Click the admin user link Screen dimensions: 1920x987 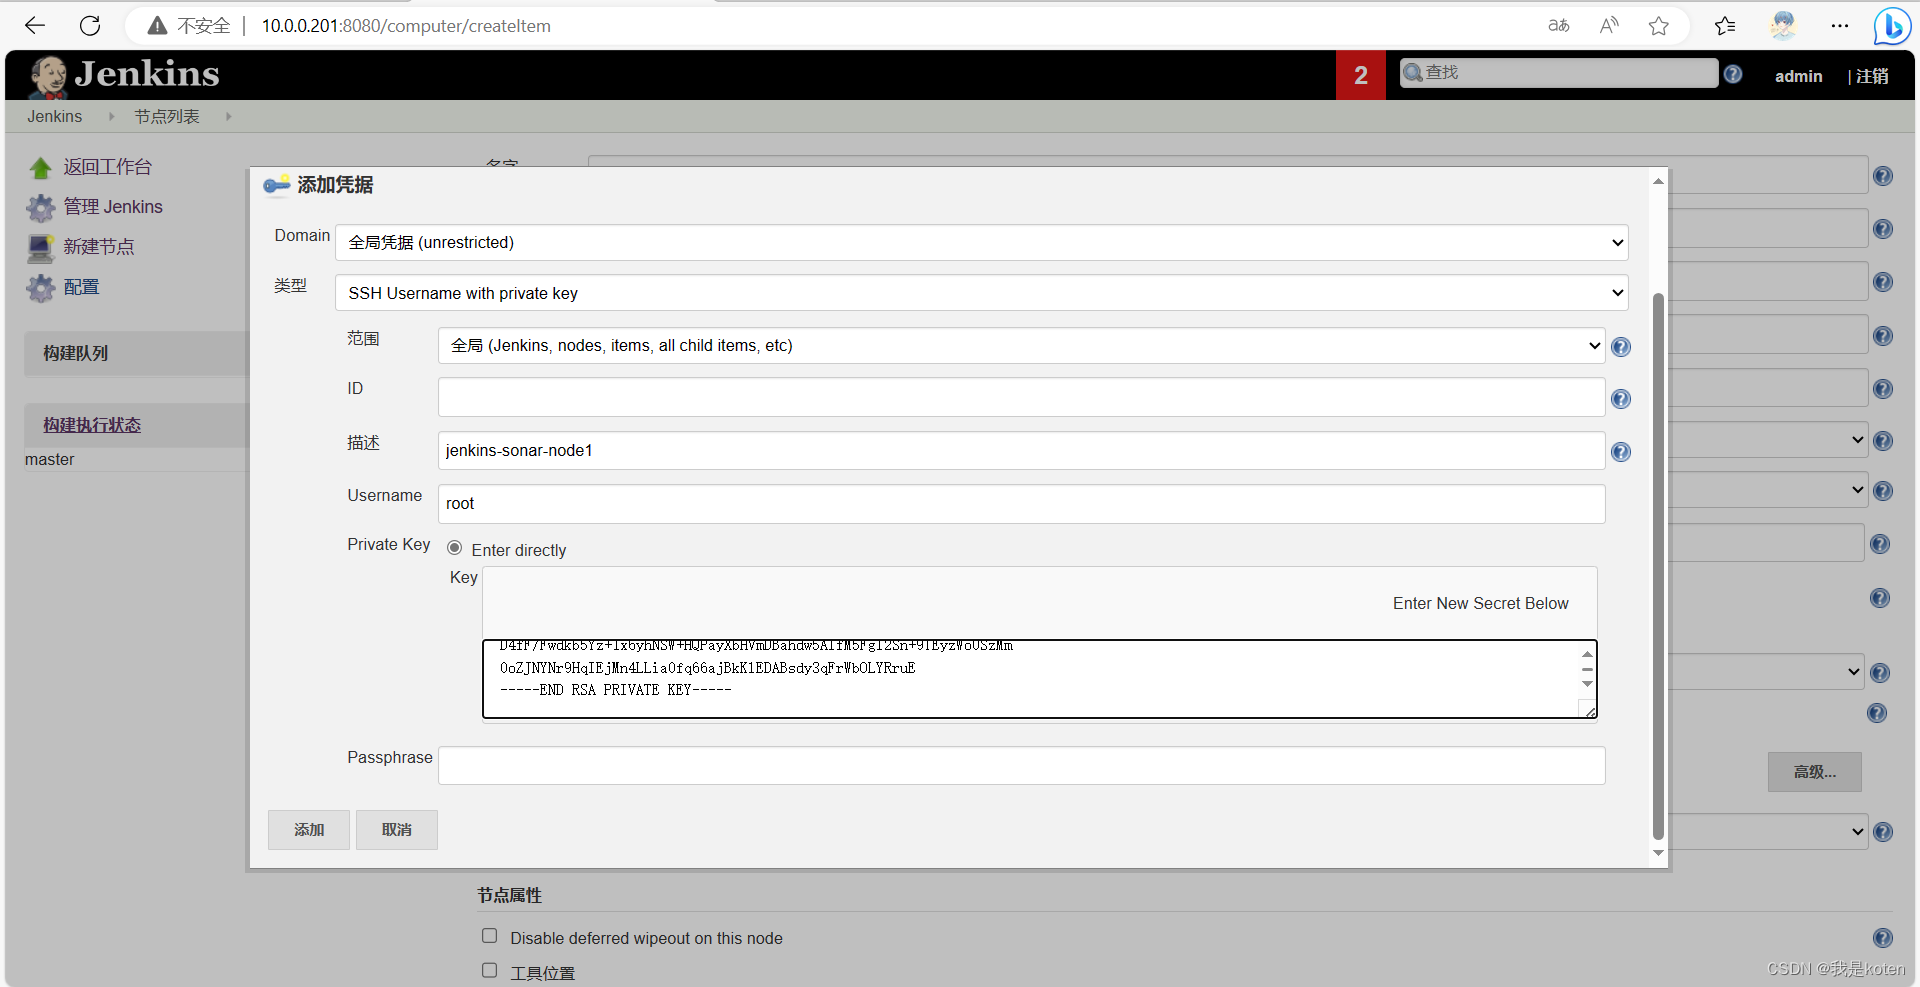pos(1799,76)
